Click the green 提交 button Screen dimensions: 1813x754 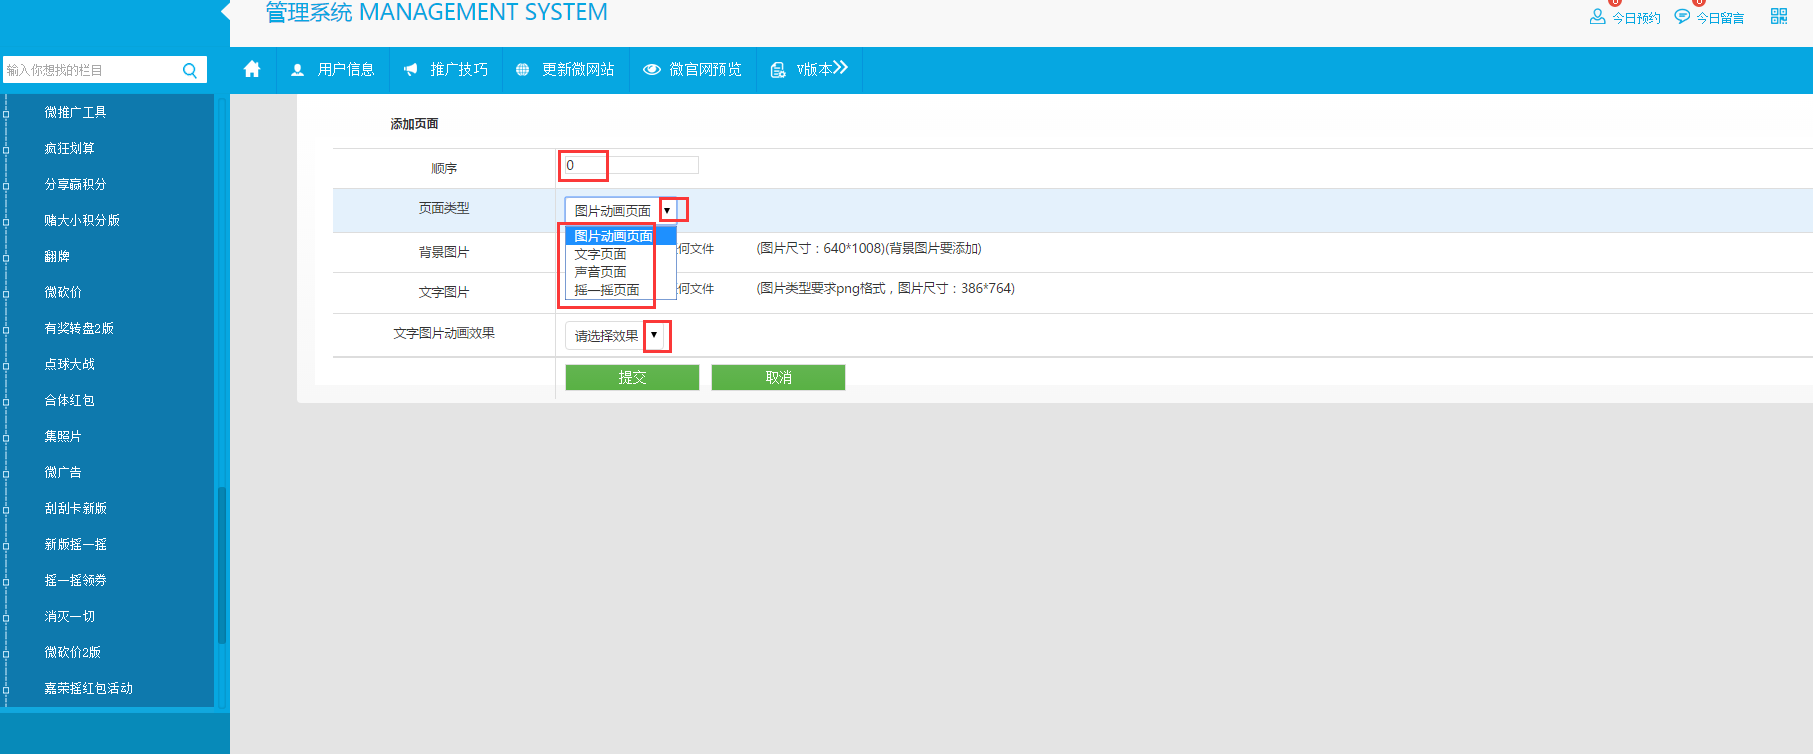(632, 377)
